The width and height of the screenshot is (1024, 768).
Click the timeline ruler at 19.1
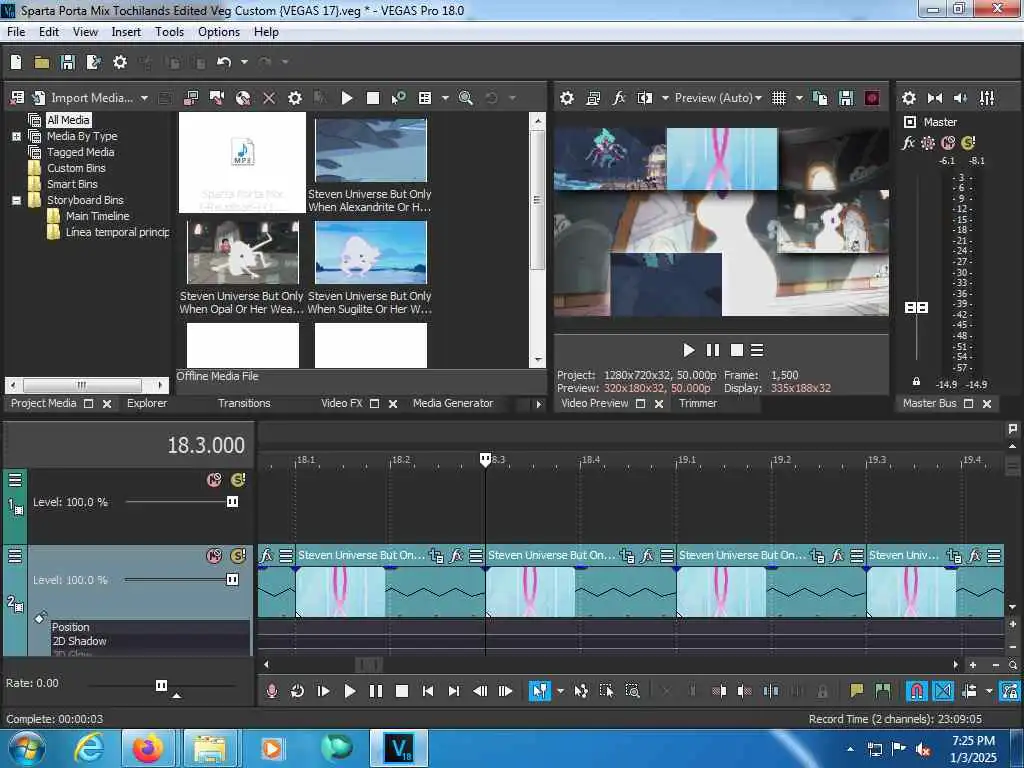pyautogui.click(x=686, y=460)
